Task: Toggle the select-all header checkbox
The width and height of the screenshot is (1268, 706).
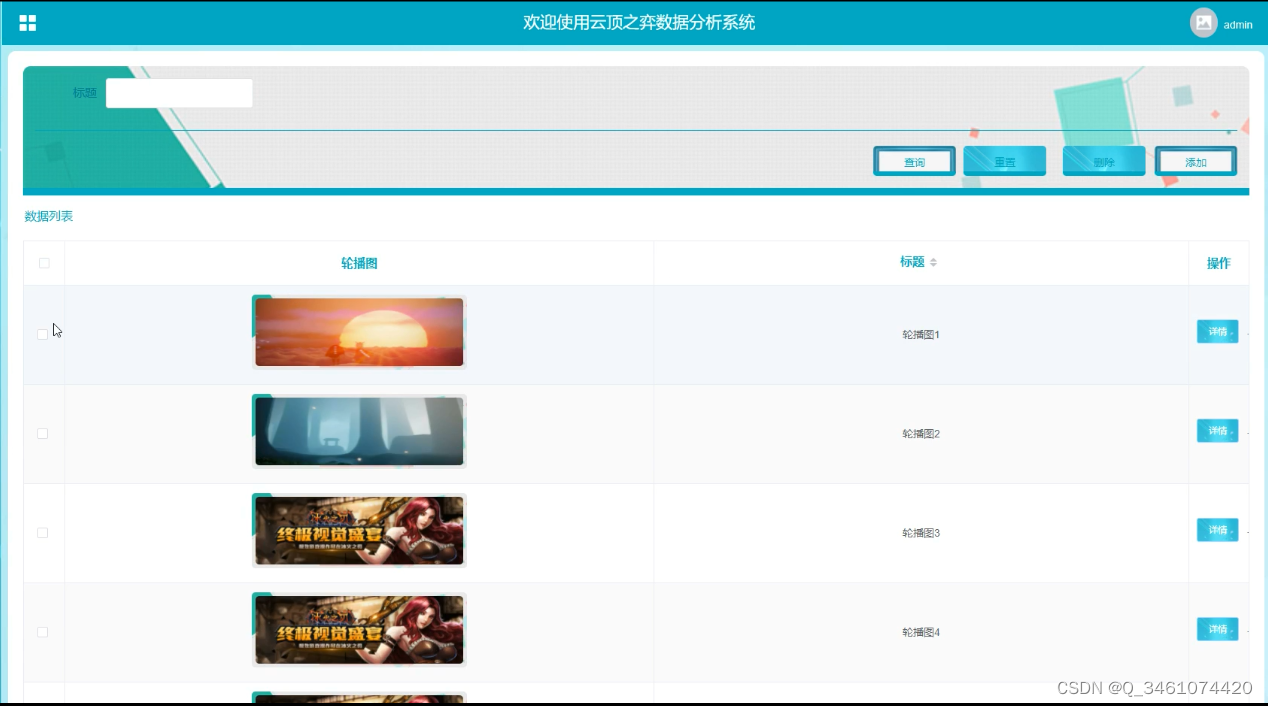Action: pyautogui.click(x=43, y=263)
